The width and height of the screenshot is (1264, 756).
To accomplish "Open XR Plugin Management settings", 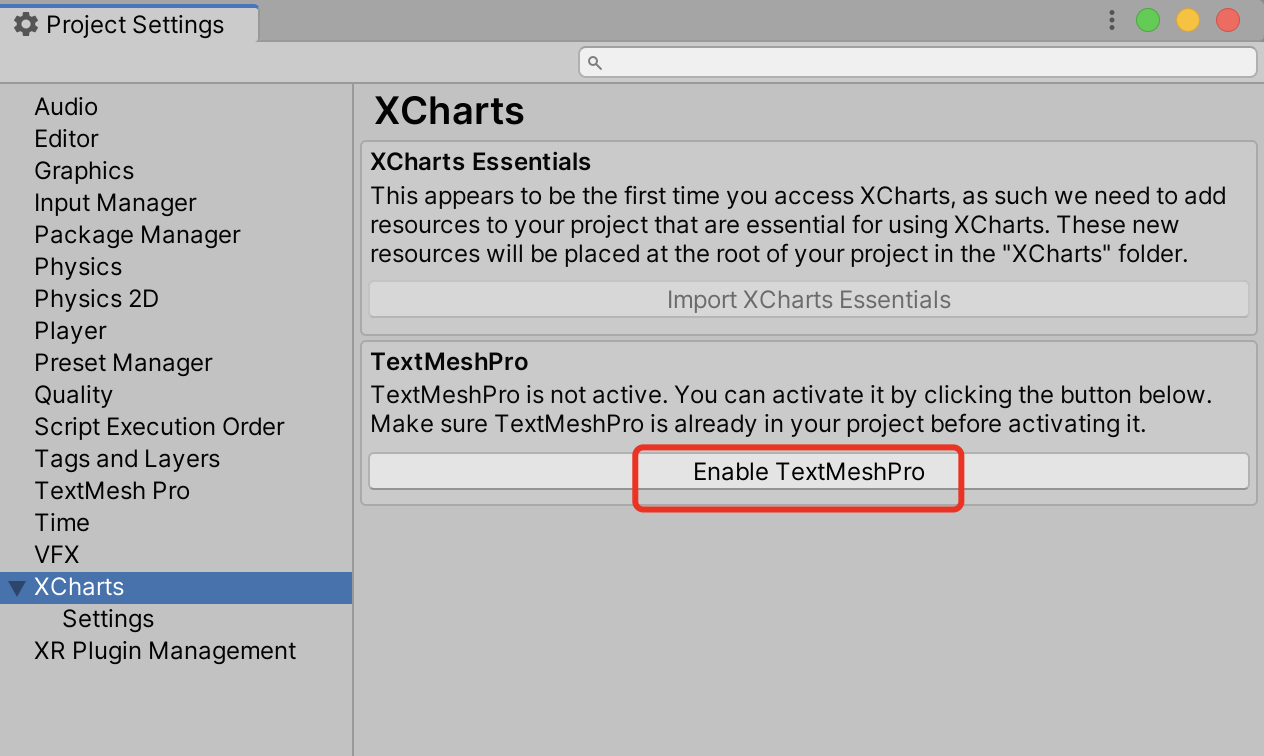I will [165, 651].
